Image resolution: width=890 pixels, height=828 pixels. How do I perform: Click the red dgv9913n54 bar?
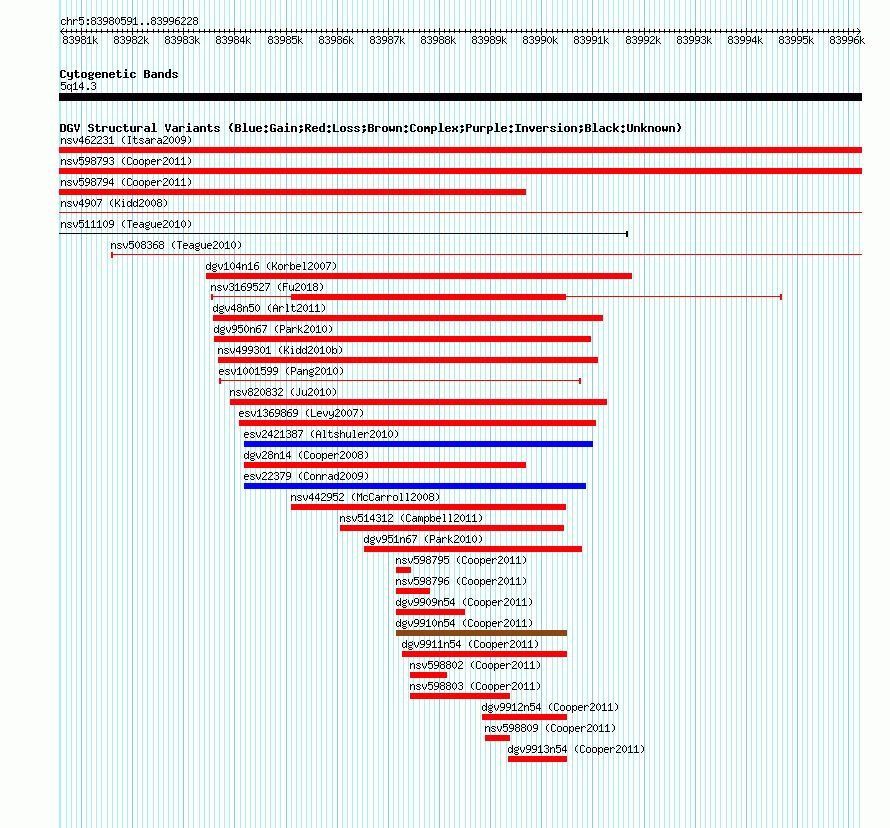pyautogui.click(x=538, y=759)
